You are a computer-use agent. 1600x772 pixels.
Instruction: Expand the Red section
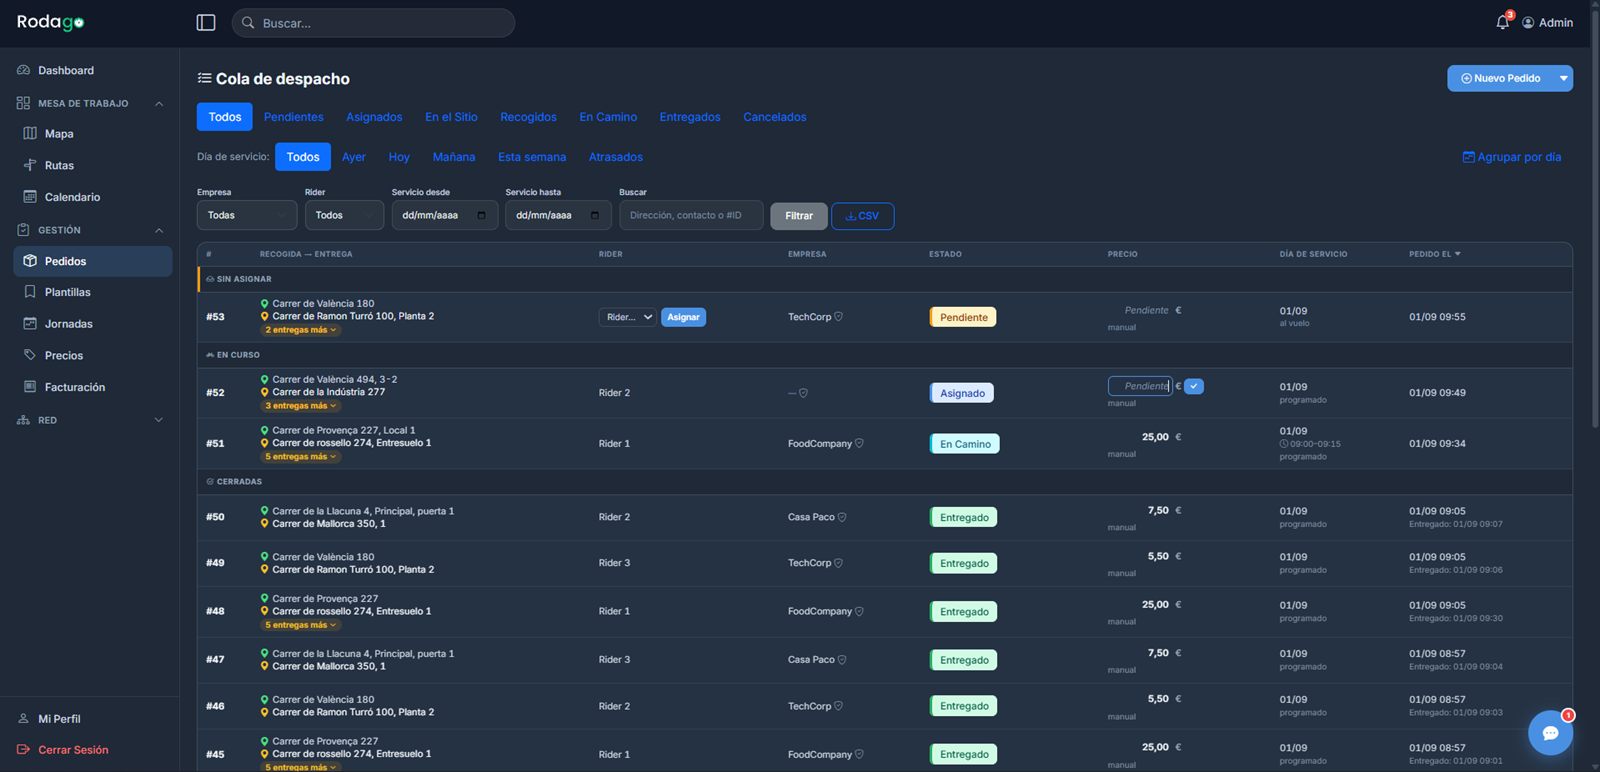pyautogui.click(x=159, y=420)
